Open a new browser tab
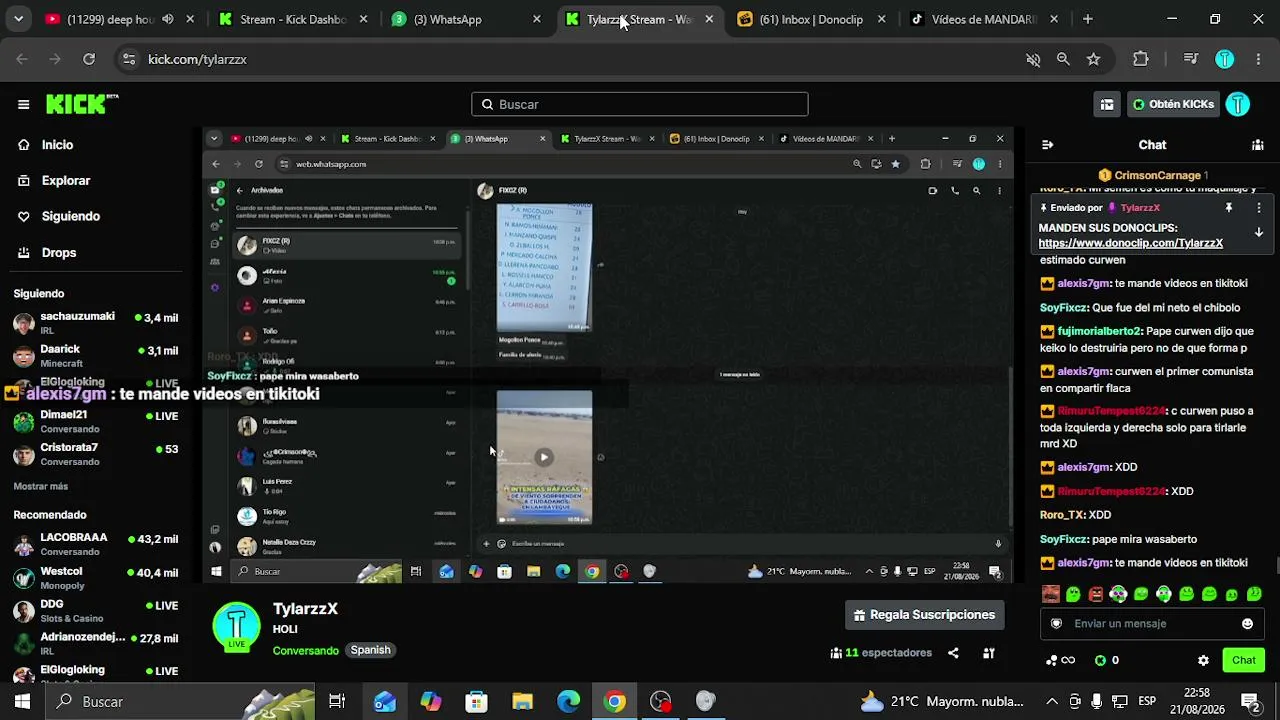 (x=1088, y=19)
